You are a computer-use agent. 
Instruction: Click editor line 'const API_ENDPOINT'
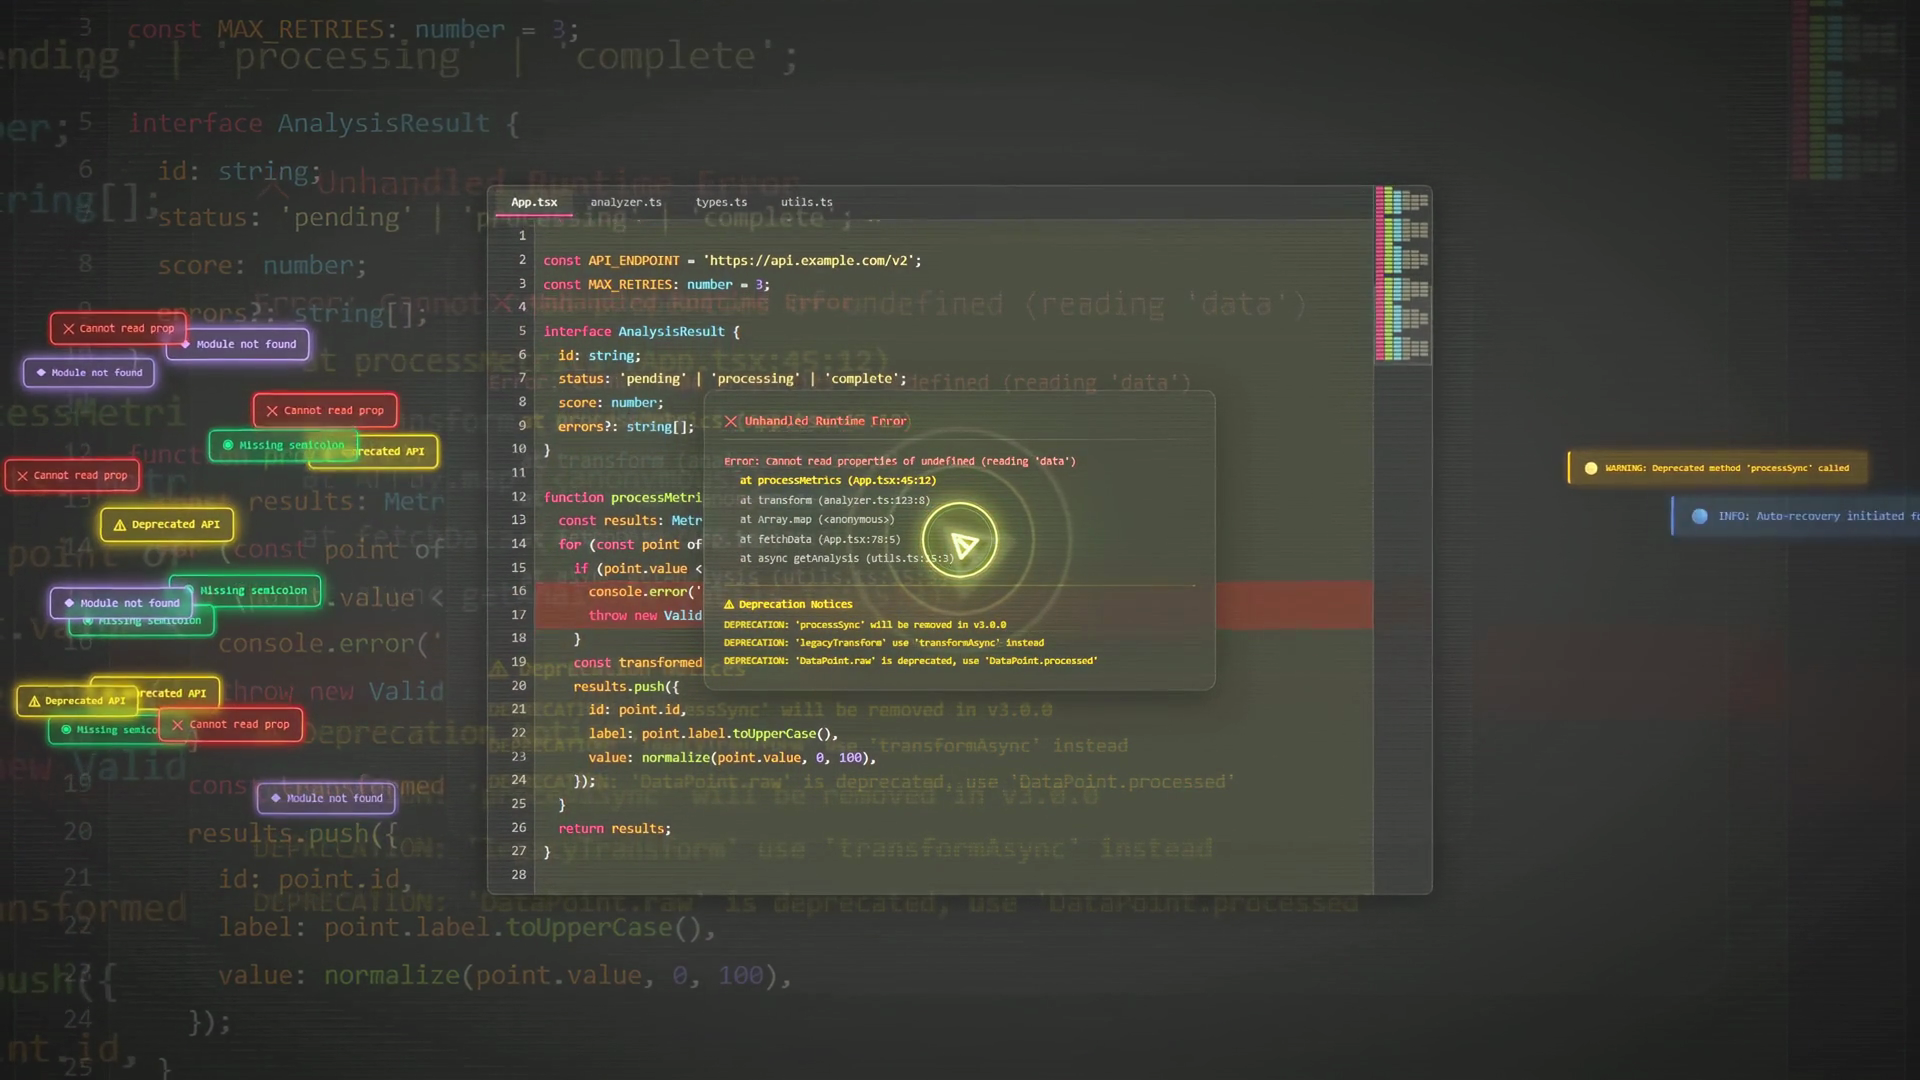point(732,261)
